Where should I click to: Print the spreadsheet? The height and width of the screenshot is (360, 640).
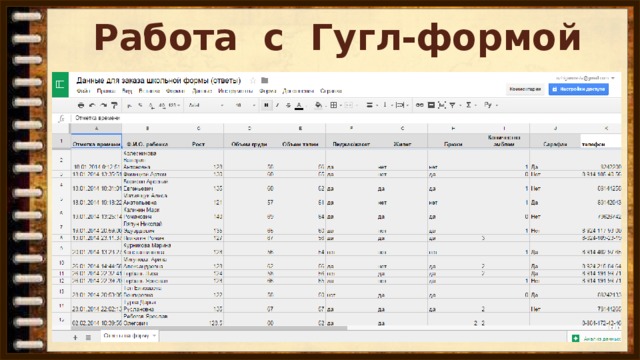[81, 105]
